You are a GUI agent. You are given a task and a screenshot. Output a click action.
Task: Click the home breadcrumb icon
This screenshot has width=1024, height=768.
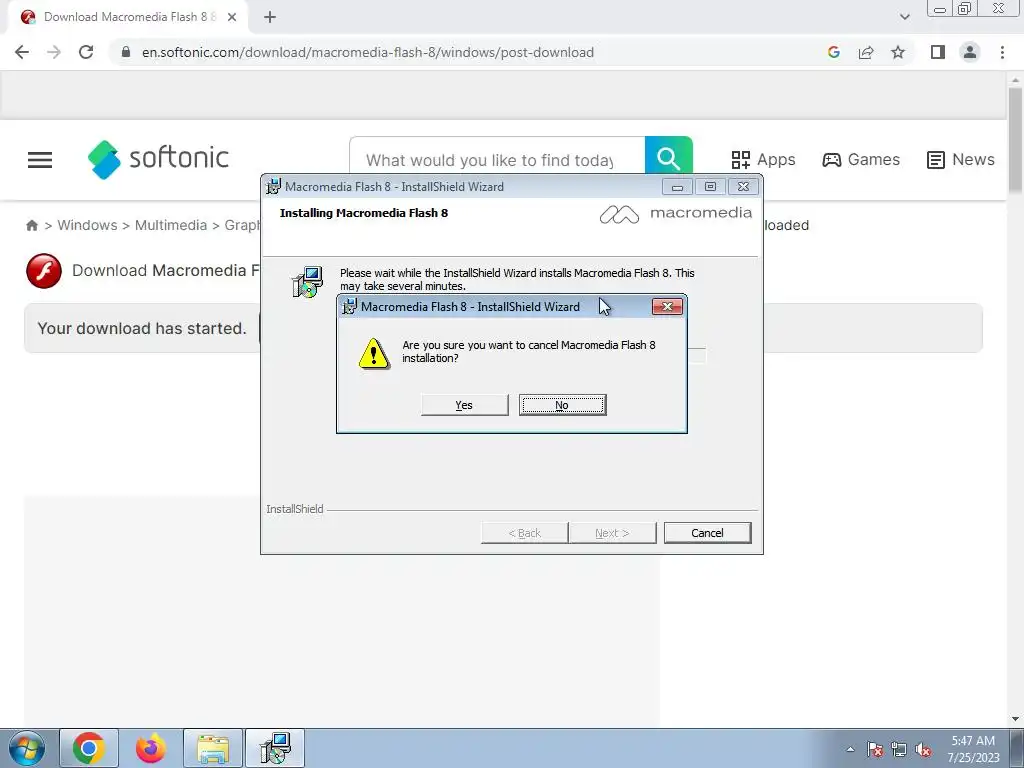pyautogui.click(x=31, y=225)
